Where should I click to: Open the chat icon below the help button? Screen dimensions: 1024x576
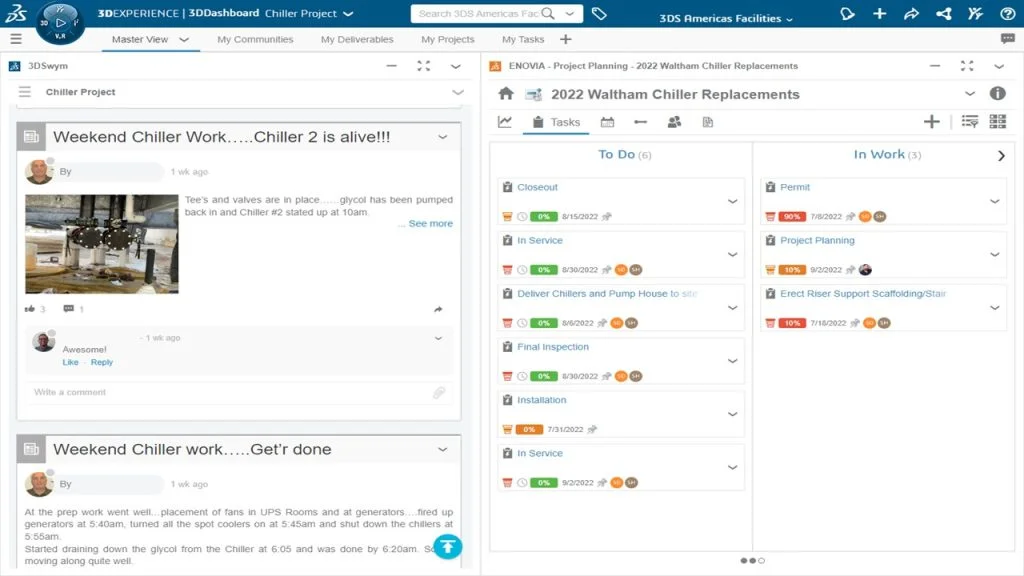1007,39
